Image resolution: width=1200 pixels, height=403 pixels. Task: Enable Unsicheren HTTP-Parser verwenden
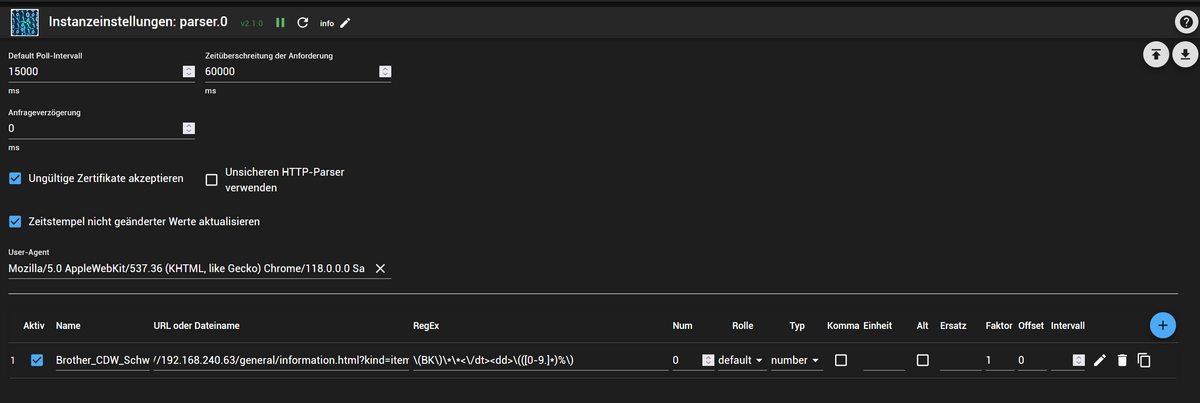[x=211, y=180]
